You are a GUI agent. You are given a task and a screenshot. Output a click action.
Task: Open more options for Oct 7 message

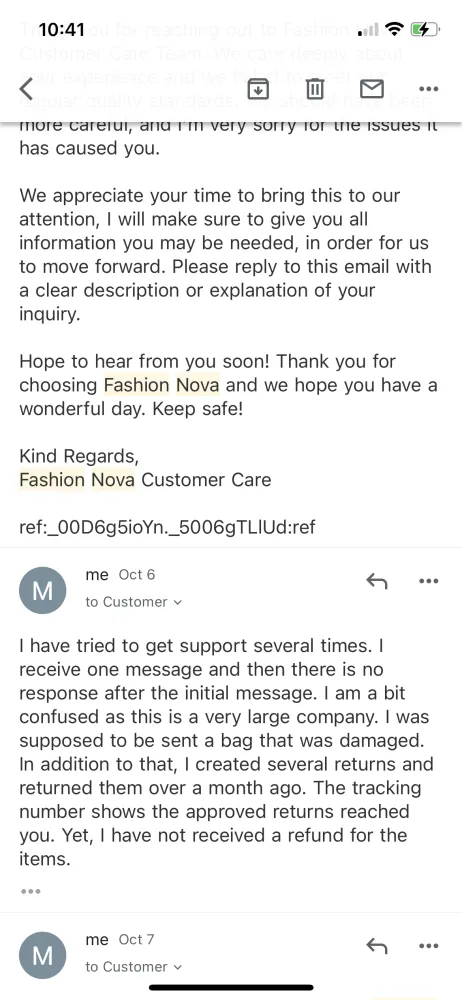point(428,946)
